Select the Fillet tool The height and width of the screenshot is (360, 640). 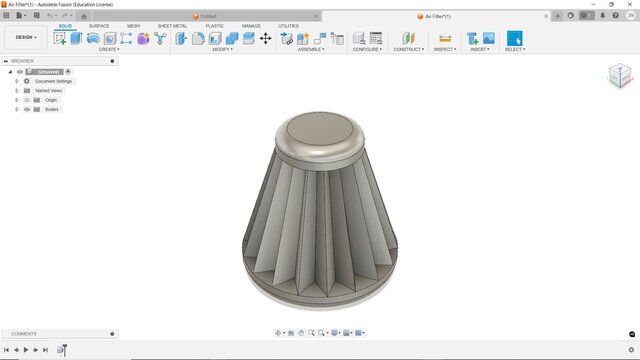pyautogui.click(x=198, y=39)
